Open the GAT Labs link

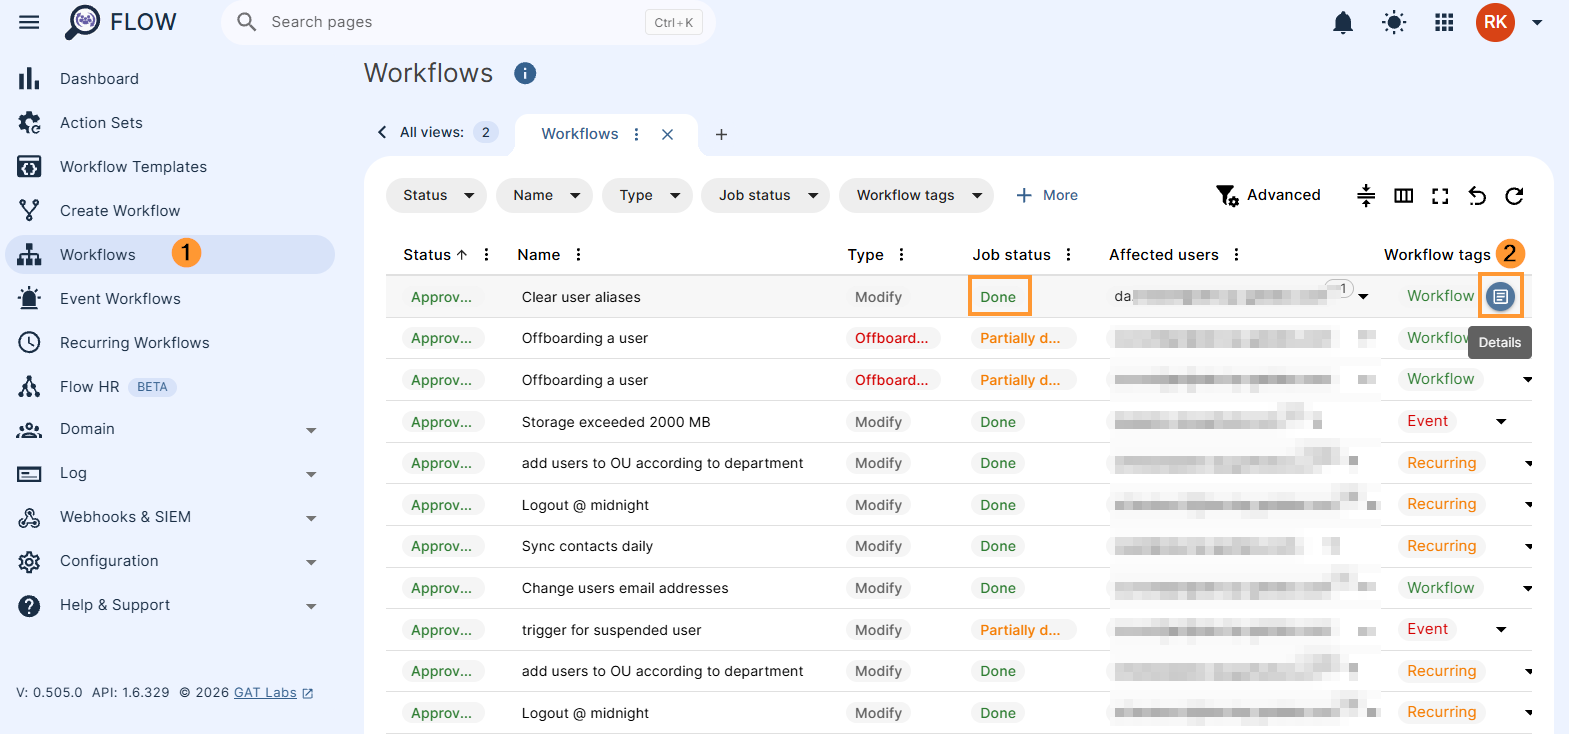(x=273, y=692)
